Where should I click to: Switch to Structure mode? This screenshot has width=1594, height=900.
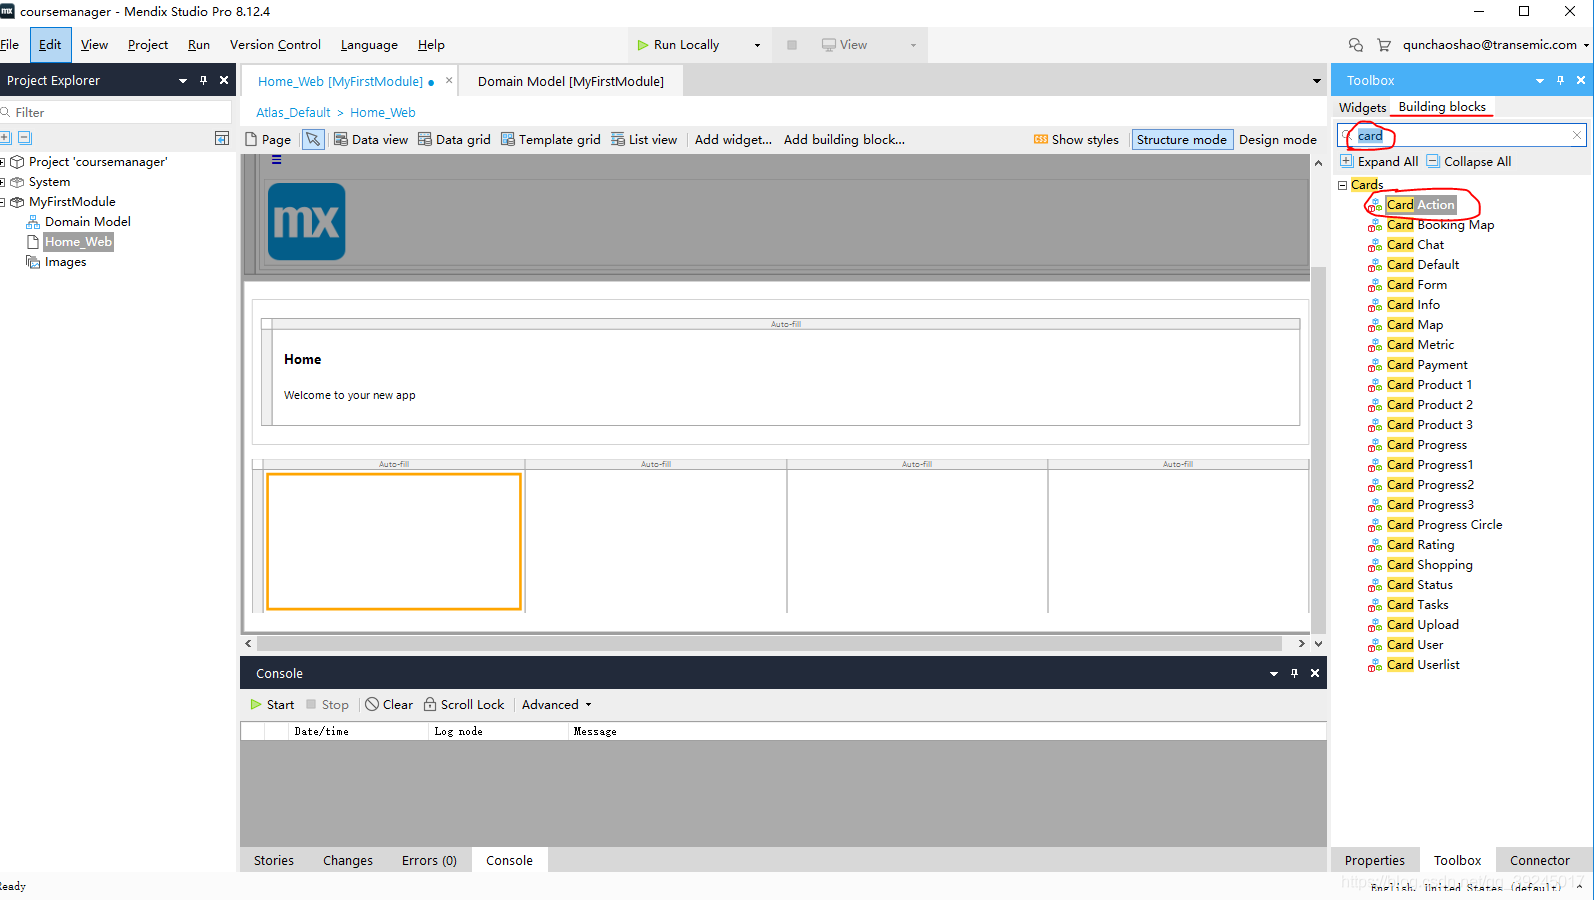[x=1181, y=140]
